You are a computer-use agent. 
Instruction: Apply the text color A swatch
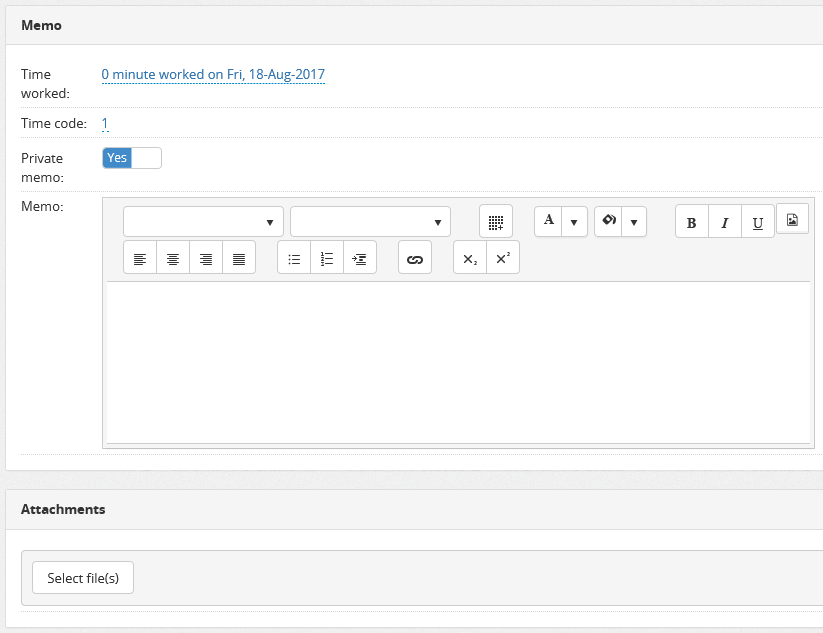[548, 221]
